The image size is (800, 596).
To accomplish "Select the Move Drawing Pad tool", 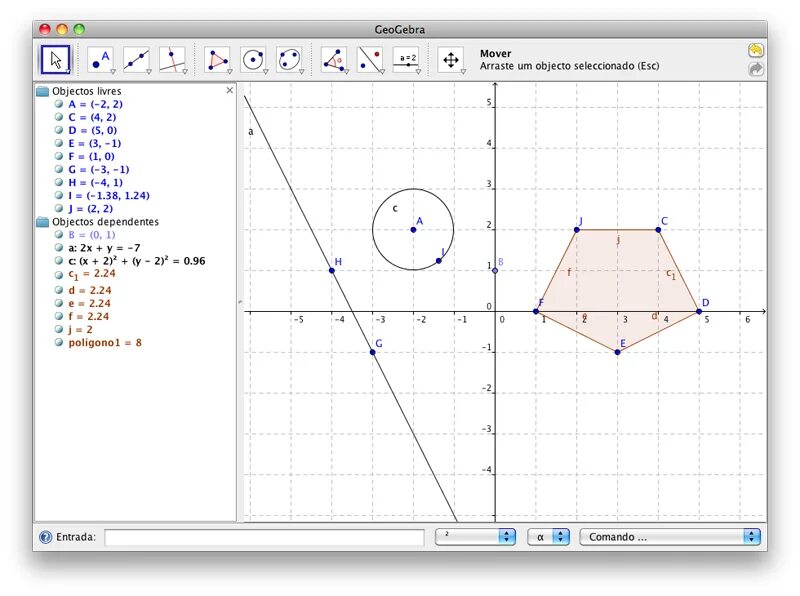I will 451,60.
